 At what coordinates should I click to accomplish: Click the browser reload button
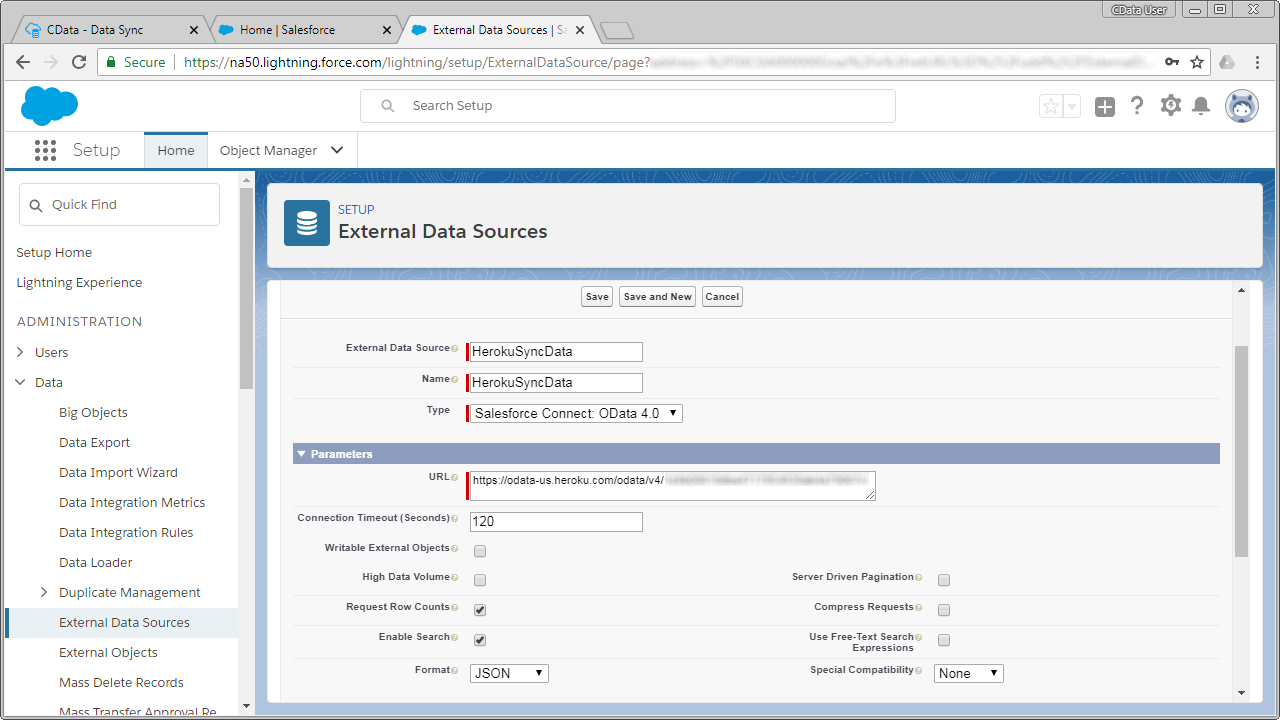[79, 62]
